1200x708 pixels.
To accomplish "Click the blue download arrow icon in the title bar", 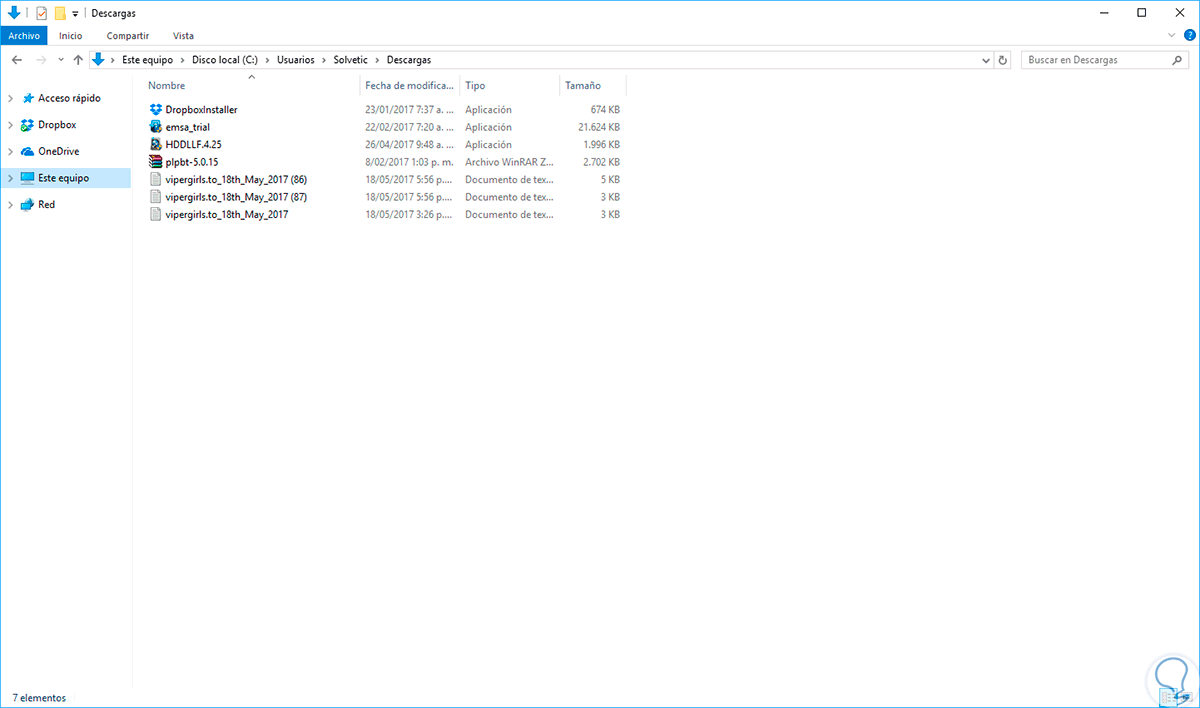I will [14, 13].
